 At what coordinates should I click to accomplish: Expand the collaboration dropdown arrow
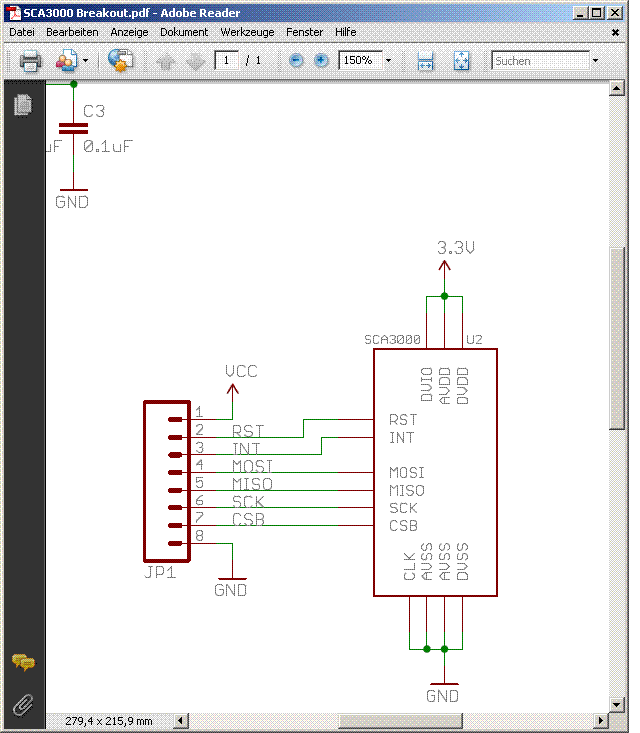86,61
